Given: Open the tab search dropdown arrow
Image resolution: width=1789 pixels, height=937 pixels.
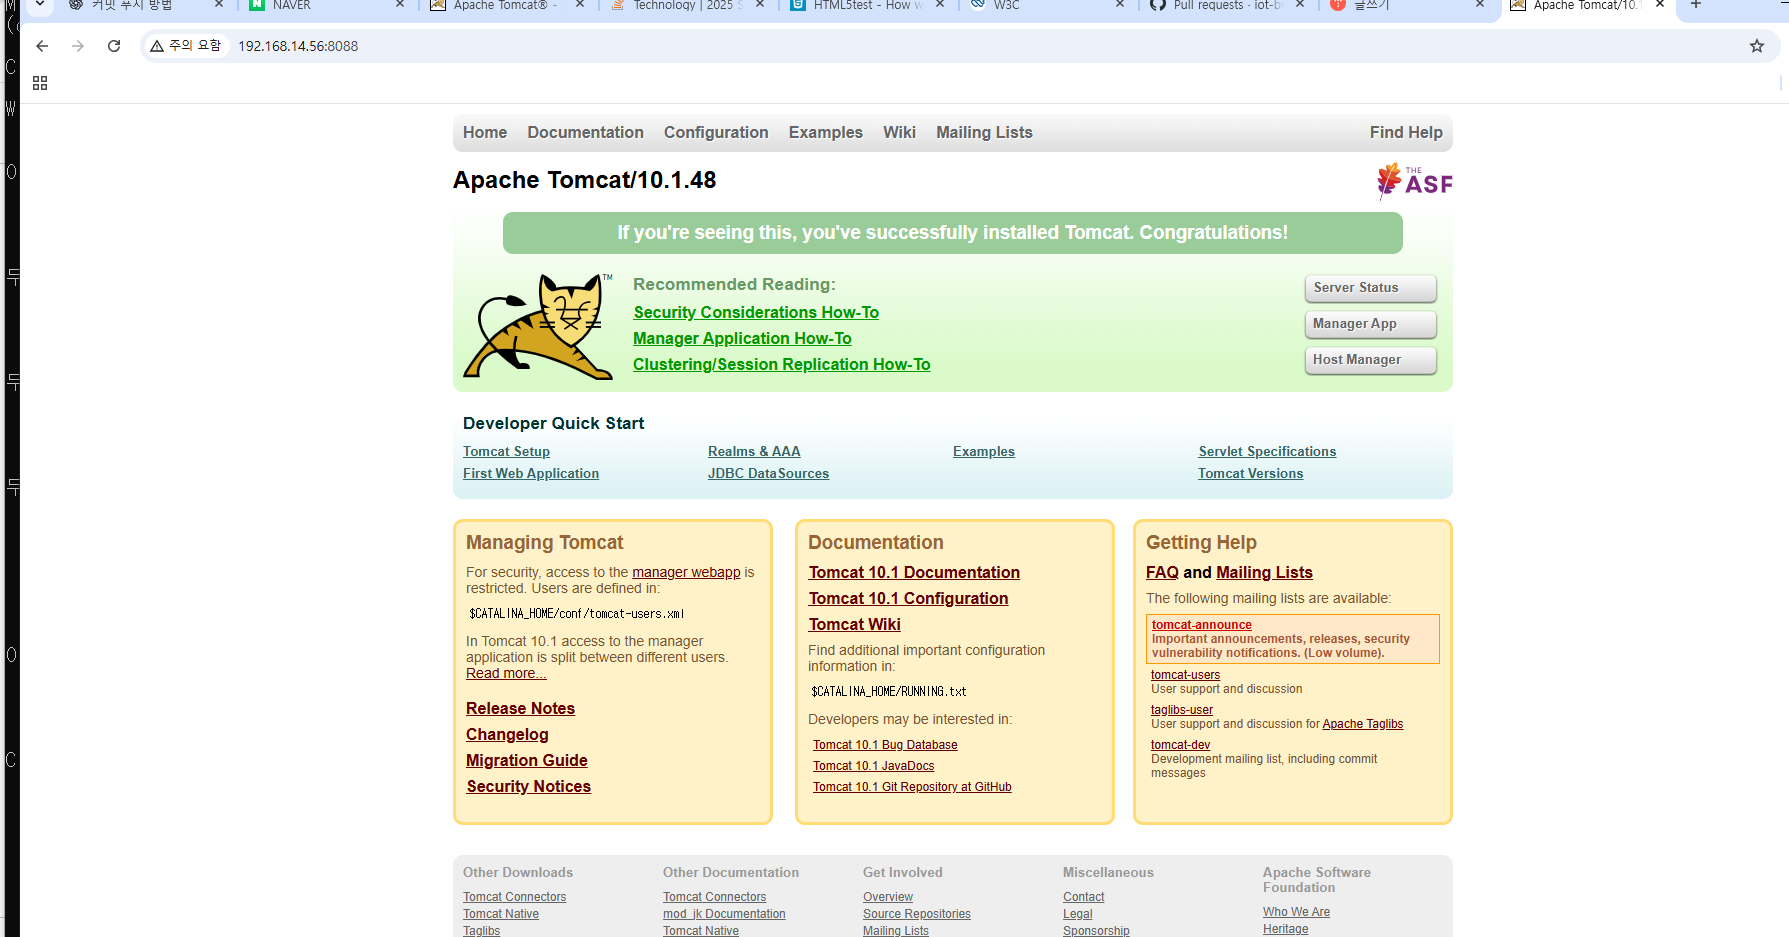Looking at the screenshot, I should pos(39,5).
